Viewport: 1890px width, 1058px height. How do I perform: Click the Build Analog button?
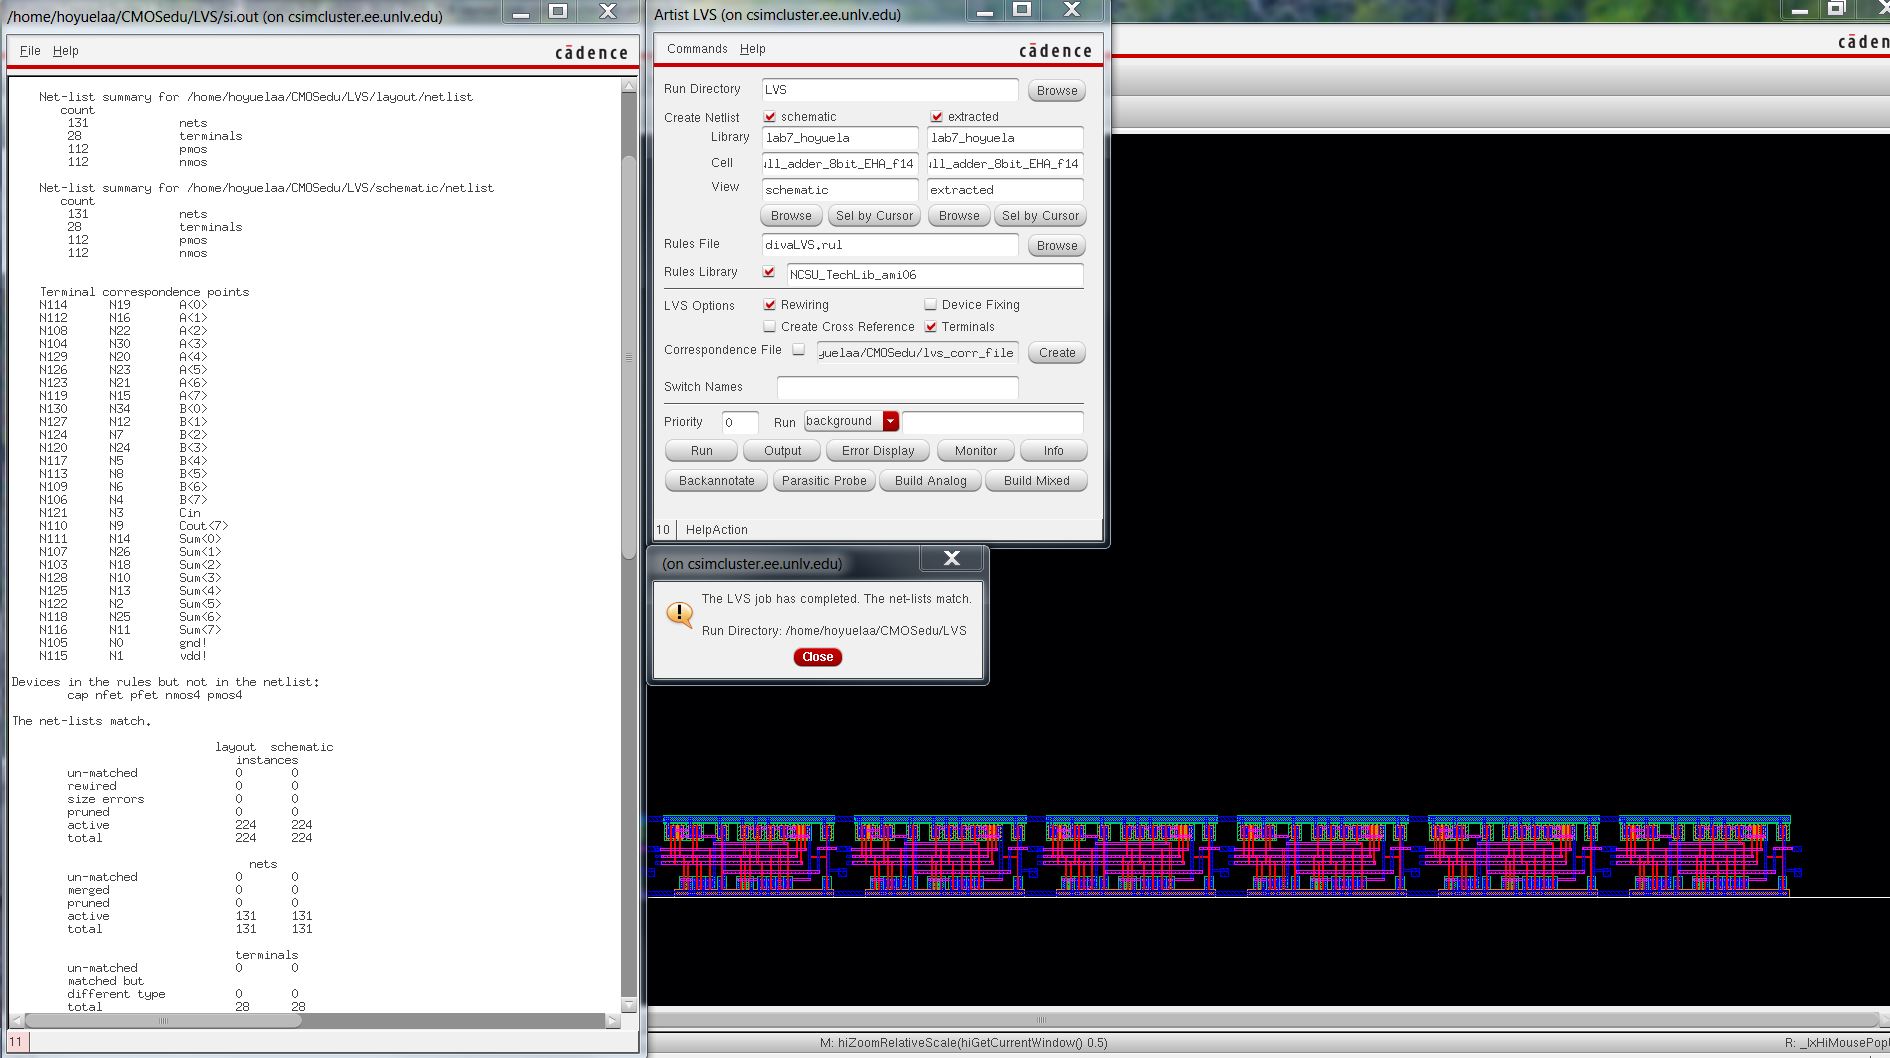(930, 481)
